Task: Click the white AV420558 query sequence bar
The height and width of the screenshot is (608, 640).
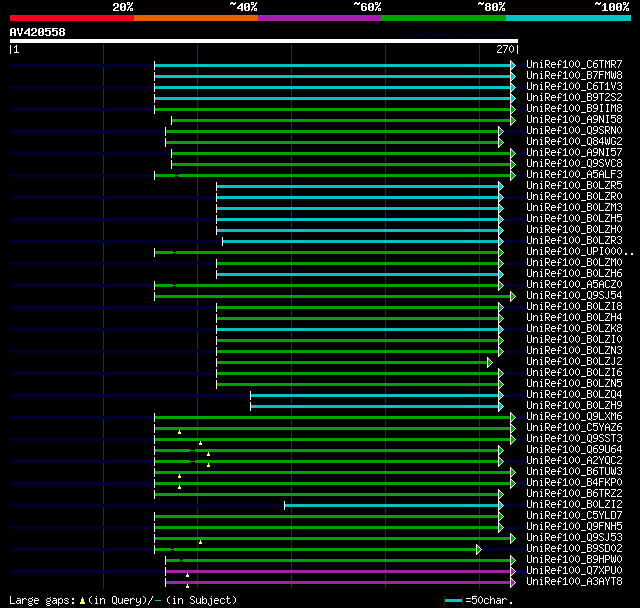Action: [264, 41]
